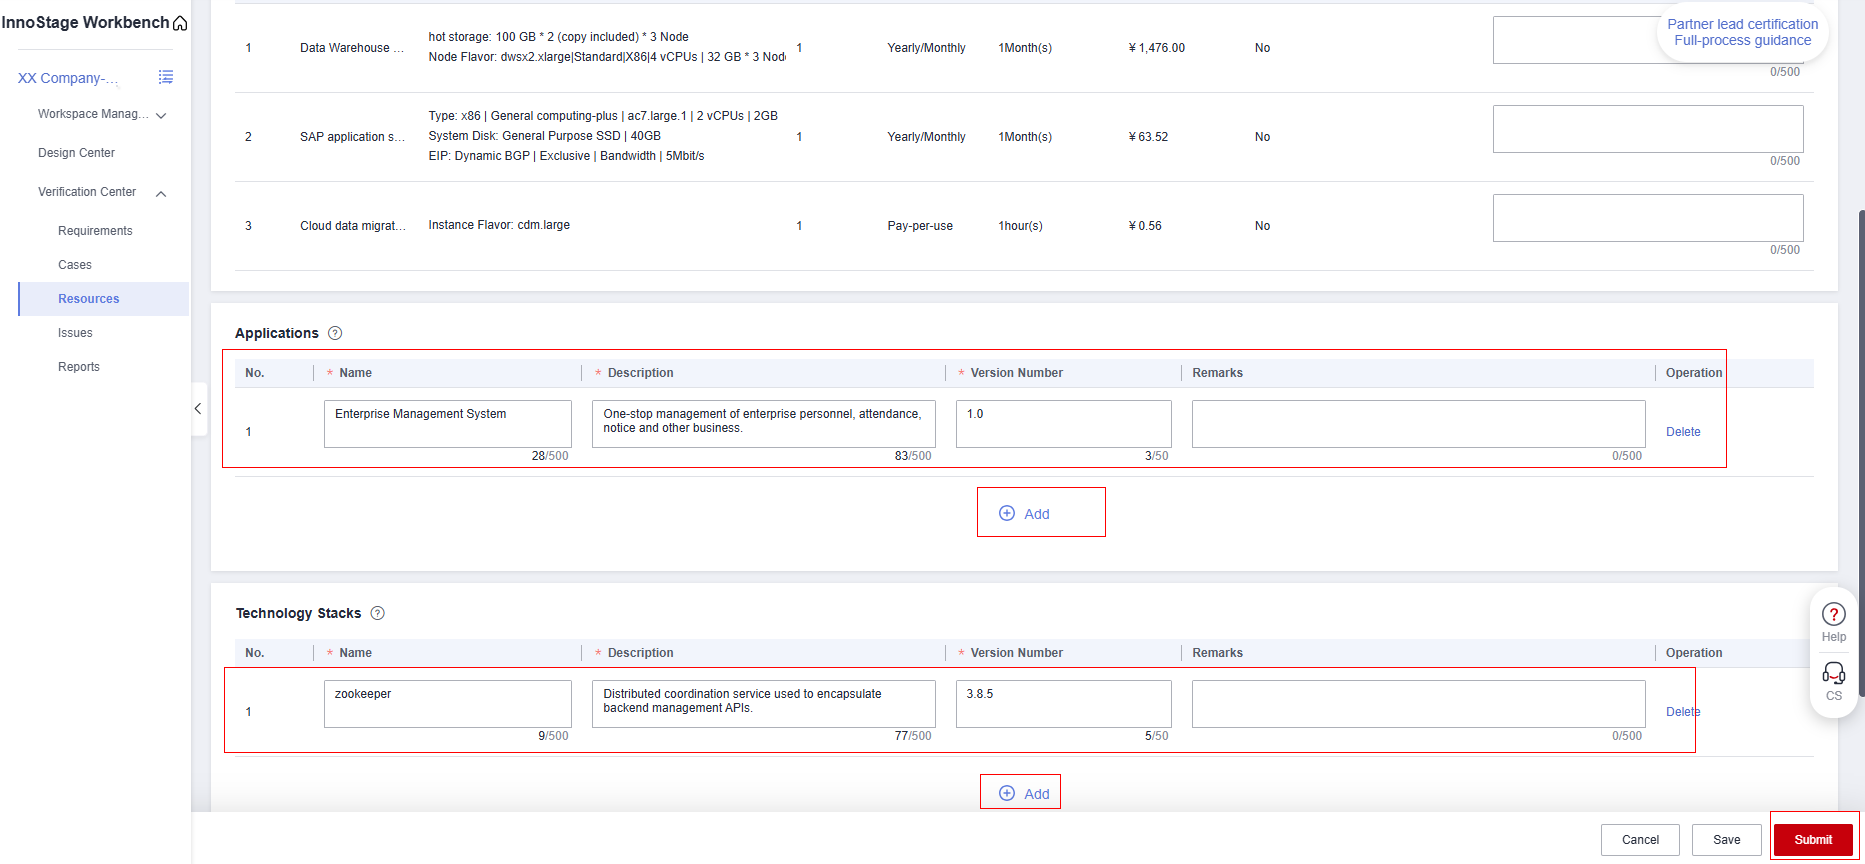Click the 1hour(s) duration cell
The width and height of the screenshot is (1865, 864).
click(x=1020, y=226)
